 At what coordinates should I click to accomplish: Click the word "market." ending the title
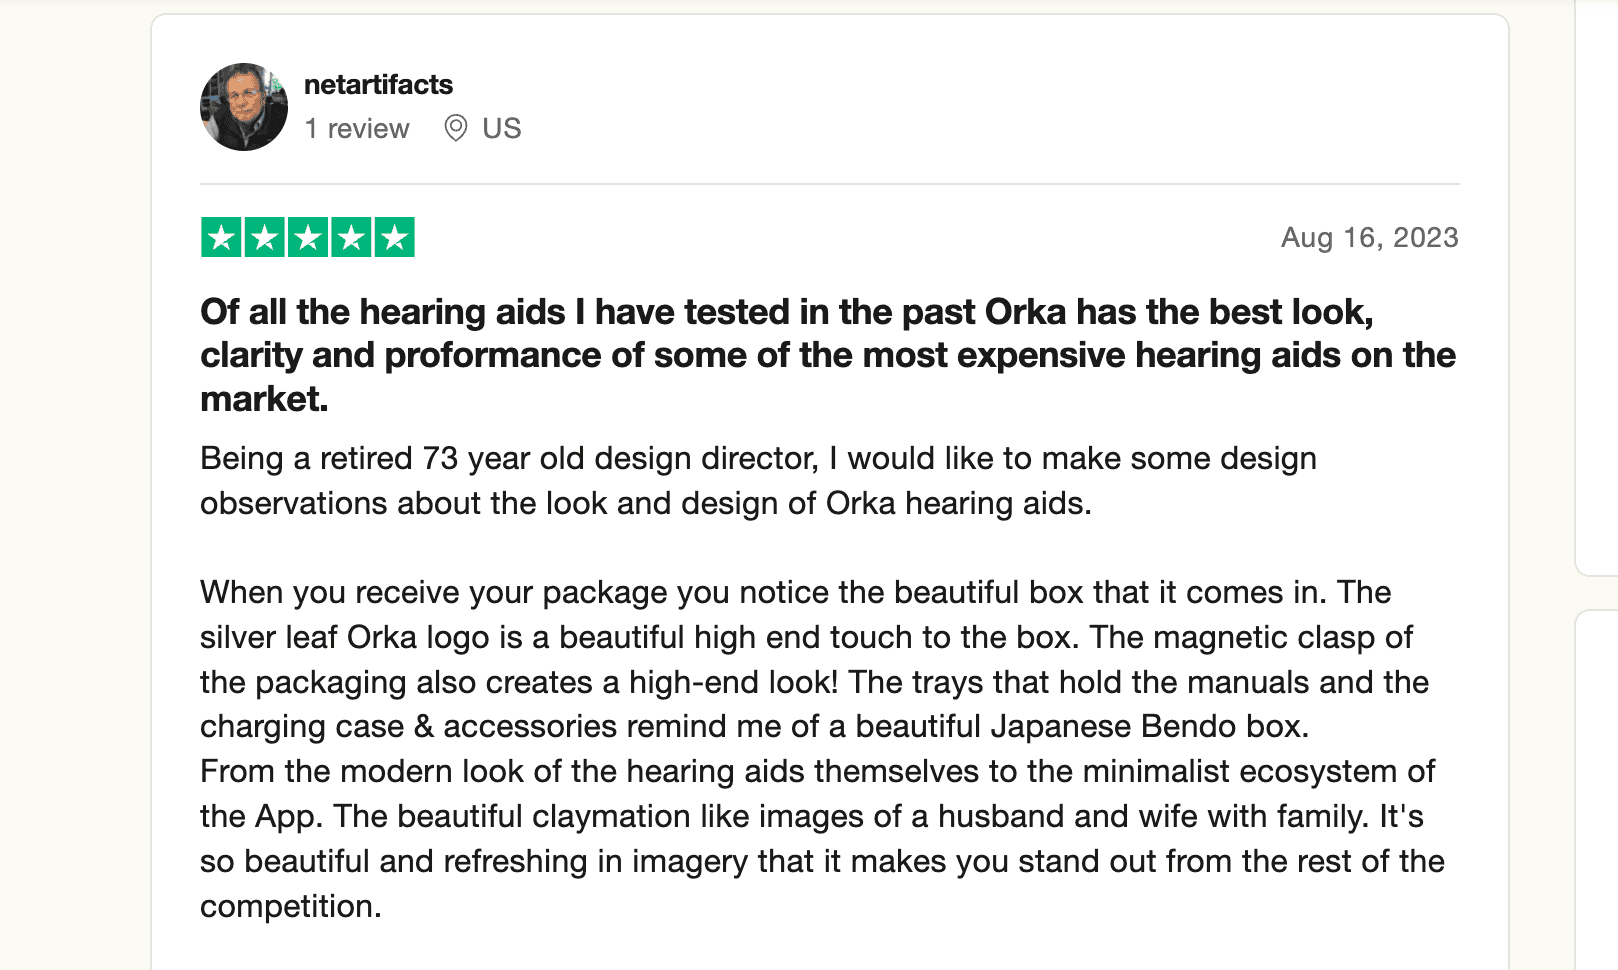point(265,399)
